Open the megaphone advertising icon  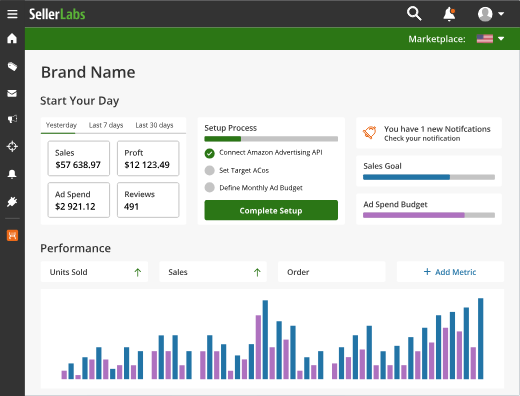(12, 119)
